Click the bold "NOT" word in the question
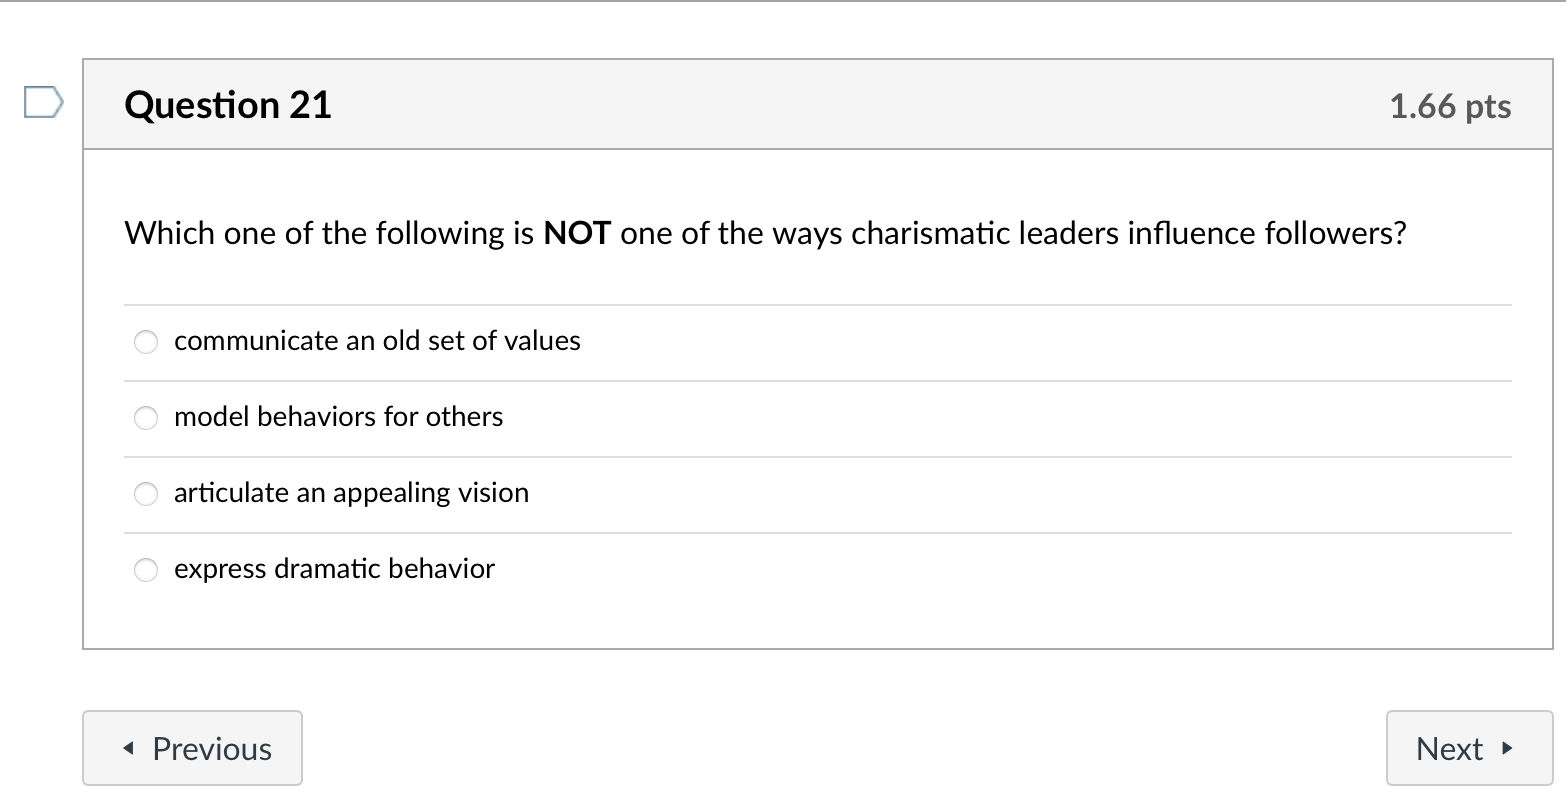The height and width of the screenshot is (796, 1566). 577,233
